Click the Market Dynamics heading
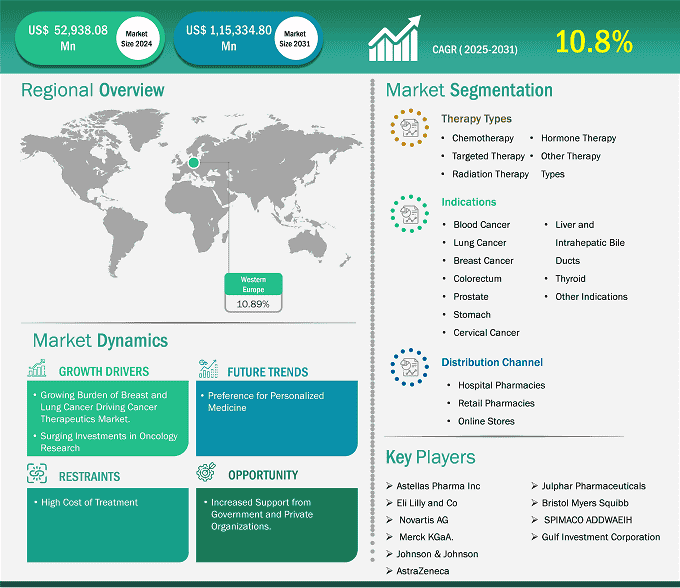 click(100, 340)
